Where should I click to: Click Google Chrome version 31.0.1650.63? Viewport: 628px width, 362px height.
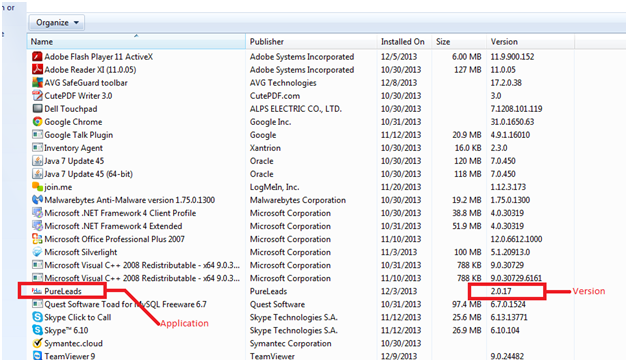point(512,122)
